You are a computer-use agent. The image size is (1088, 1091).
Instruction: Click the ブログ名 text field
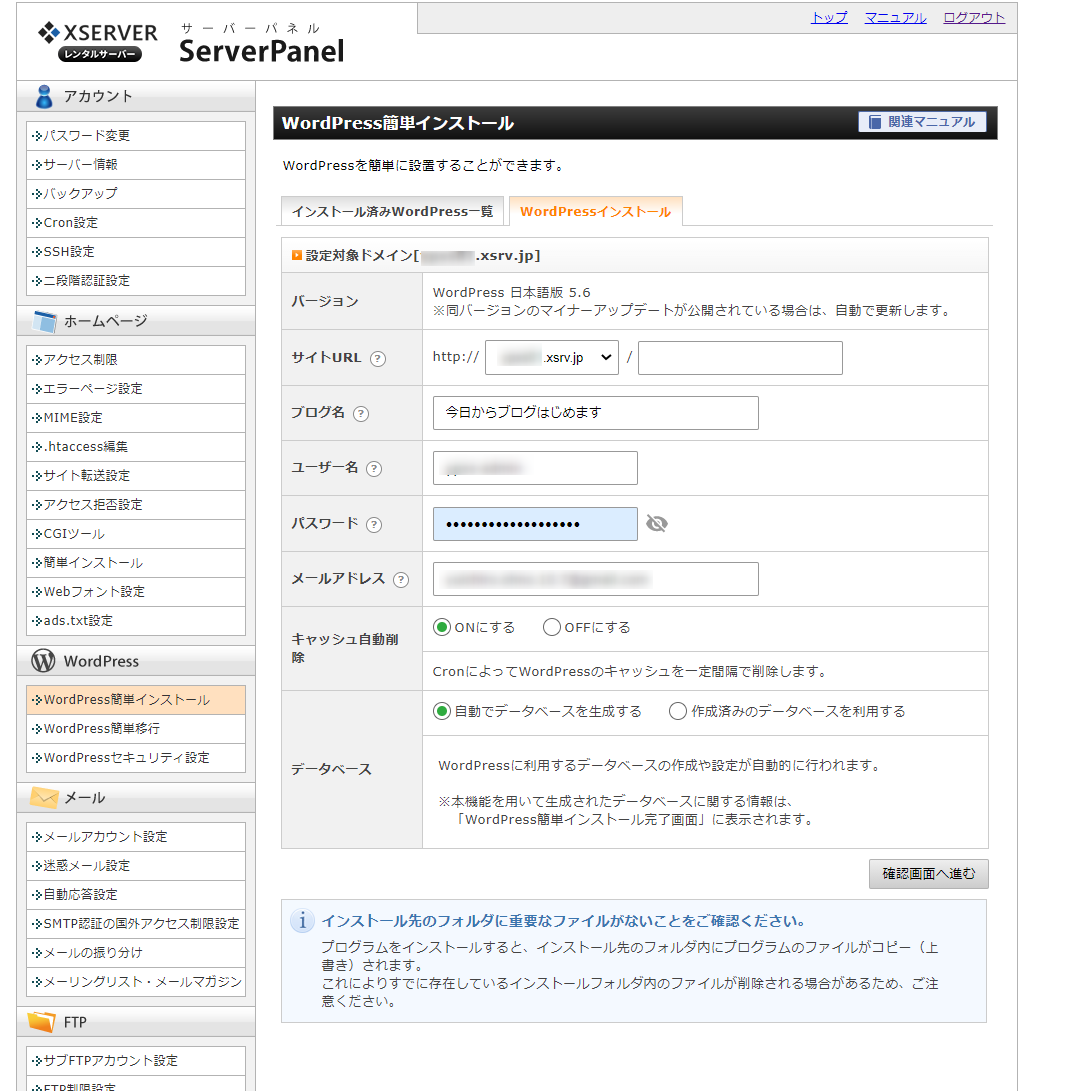coord(595,413)
